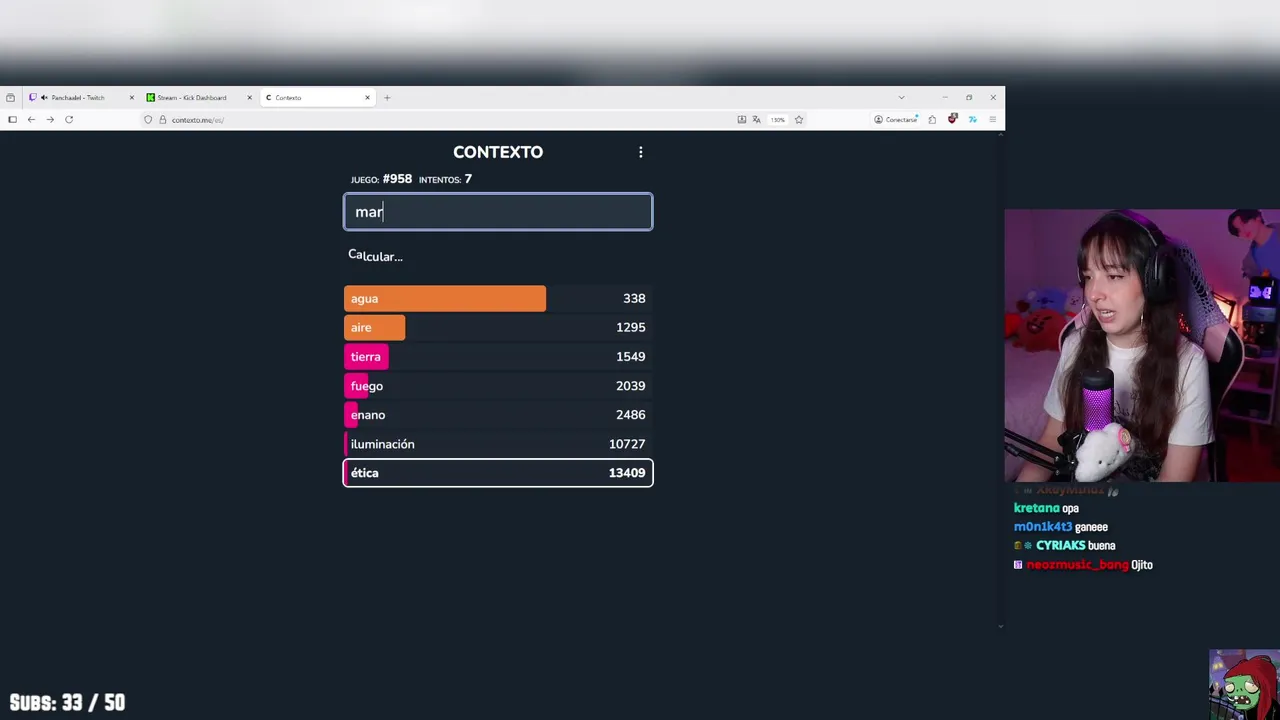The height and width of the screenshot is (720, 1280).
Task: Expand the list all tabs chevron
Action: point(901,97)
